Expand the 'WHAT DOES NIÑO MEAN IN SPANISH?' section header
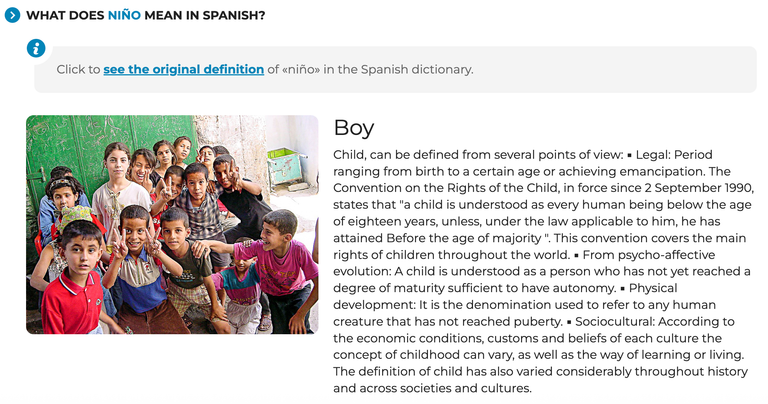This screenshot has width=768, height=404. 145,15
